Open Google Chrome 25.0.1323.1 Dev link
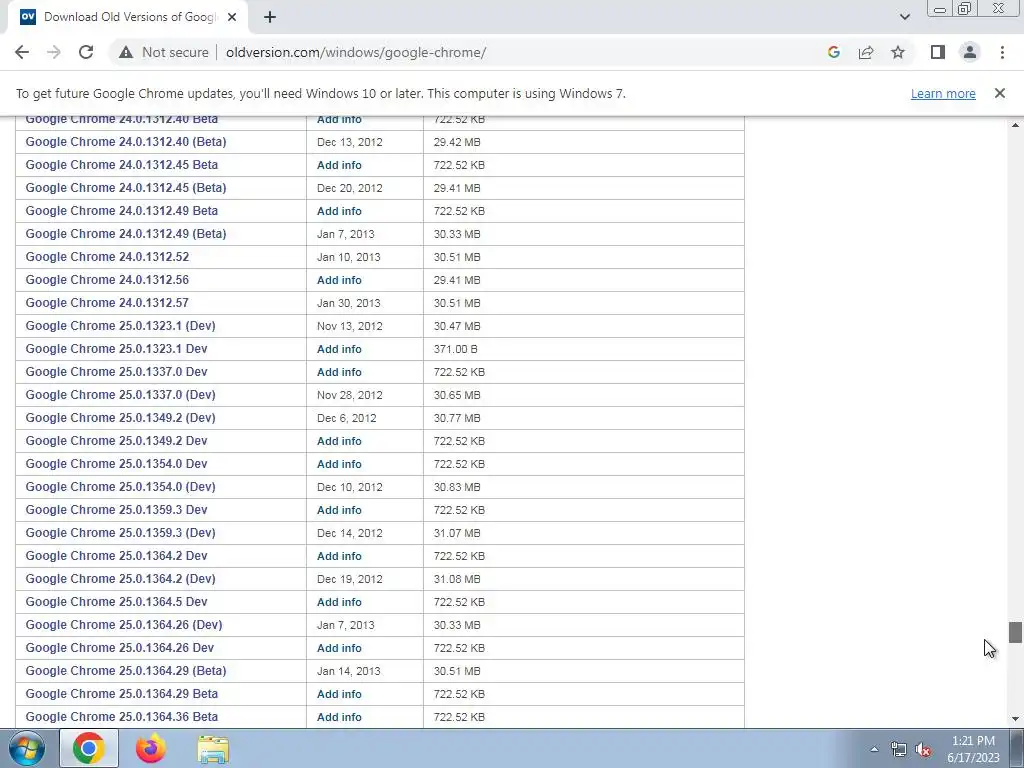This screenshot has width=1024, height=768. [116, 349]
